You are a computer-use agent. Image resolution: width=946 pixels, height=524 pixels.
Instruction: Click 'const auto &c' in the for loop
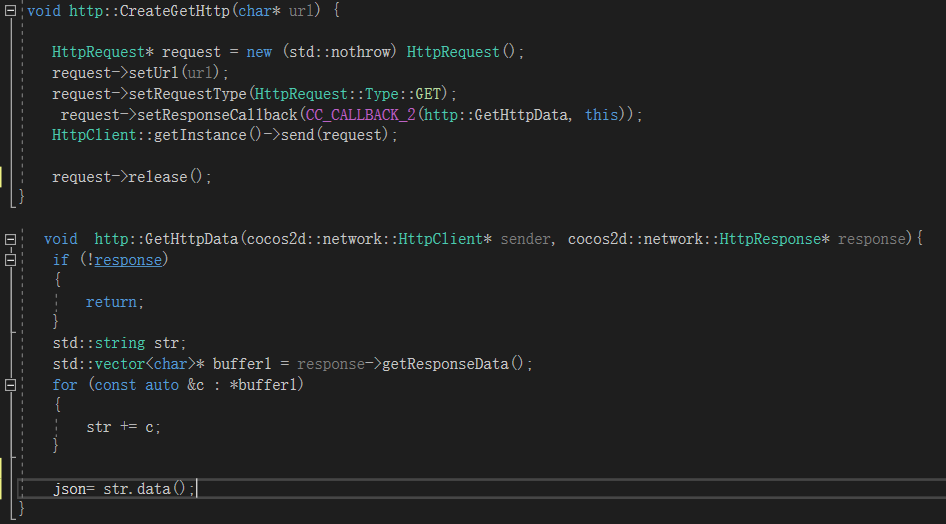click(x=149, y=385)
